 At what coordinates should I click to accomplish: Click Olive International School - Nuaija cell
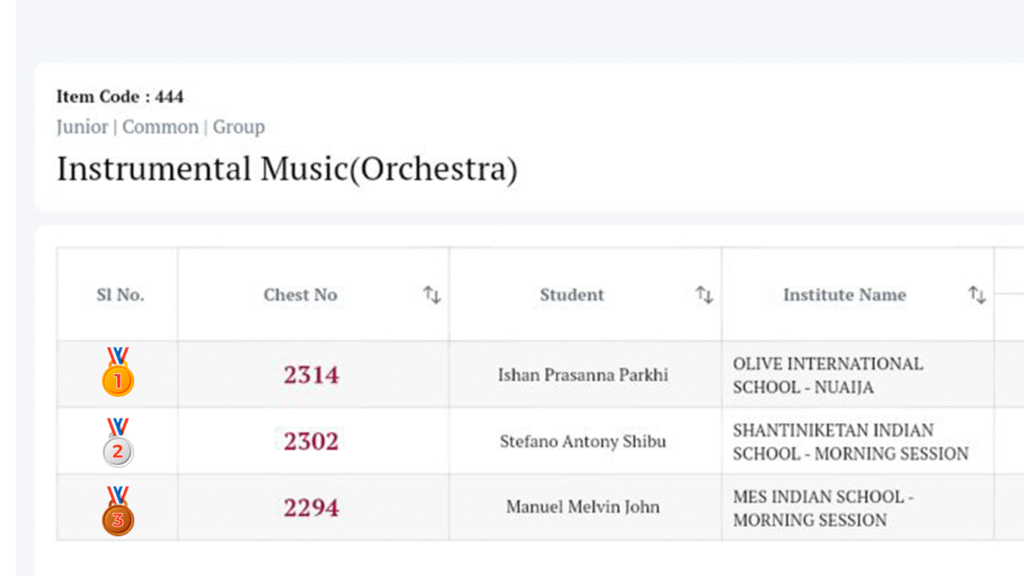(x=828, y=375)
